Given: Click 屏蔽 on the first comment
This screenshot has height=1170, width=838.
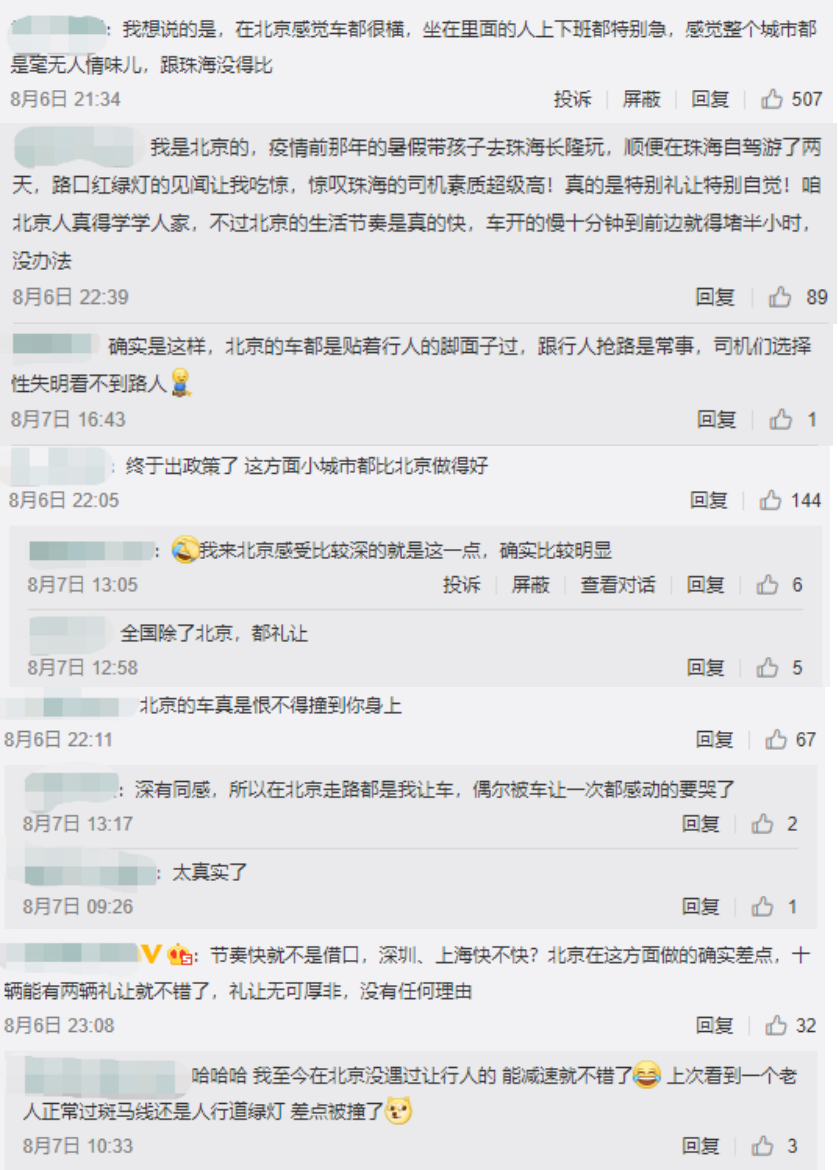Looking at the screenshot, I should click(642, 98).
